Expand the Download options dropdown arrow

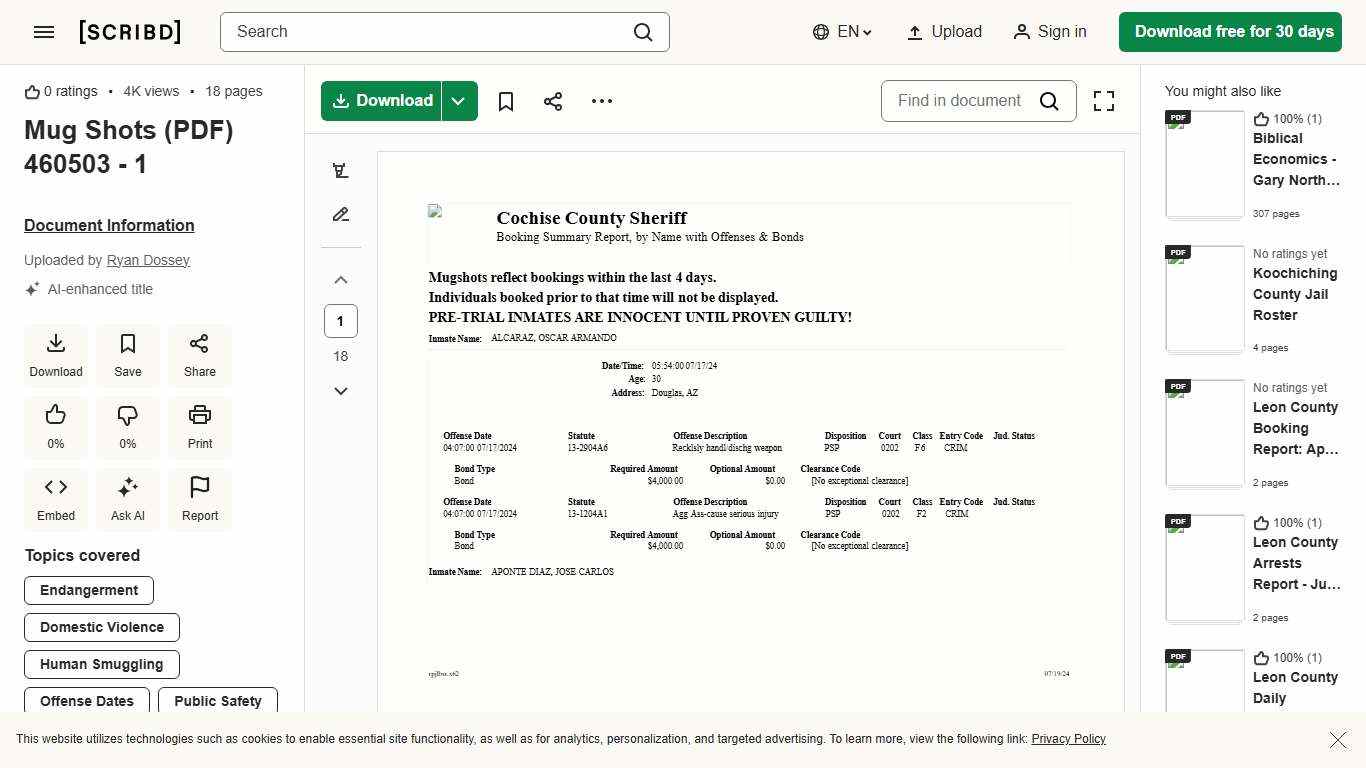(x=459, y=101)
